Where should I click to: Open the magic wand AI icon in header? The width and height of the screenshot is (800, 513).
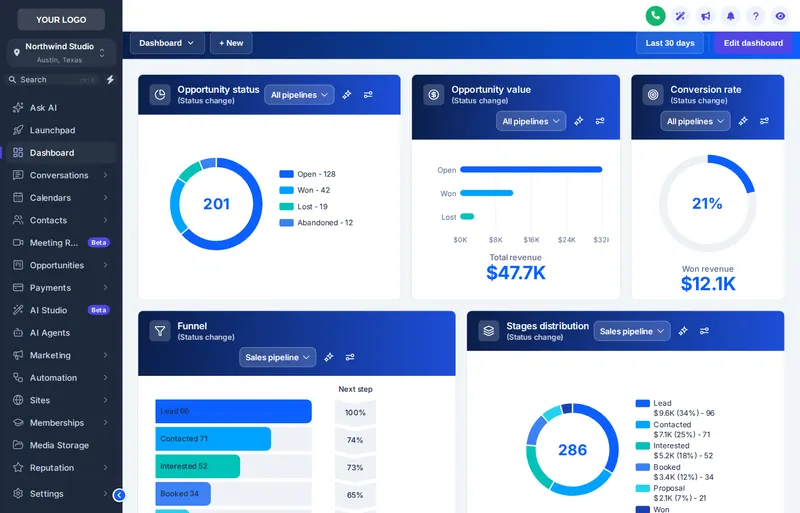click(680, 16)
